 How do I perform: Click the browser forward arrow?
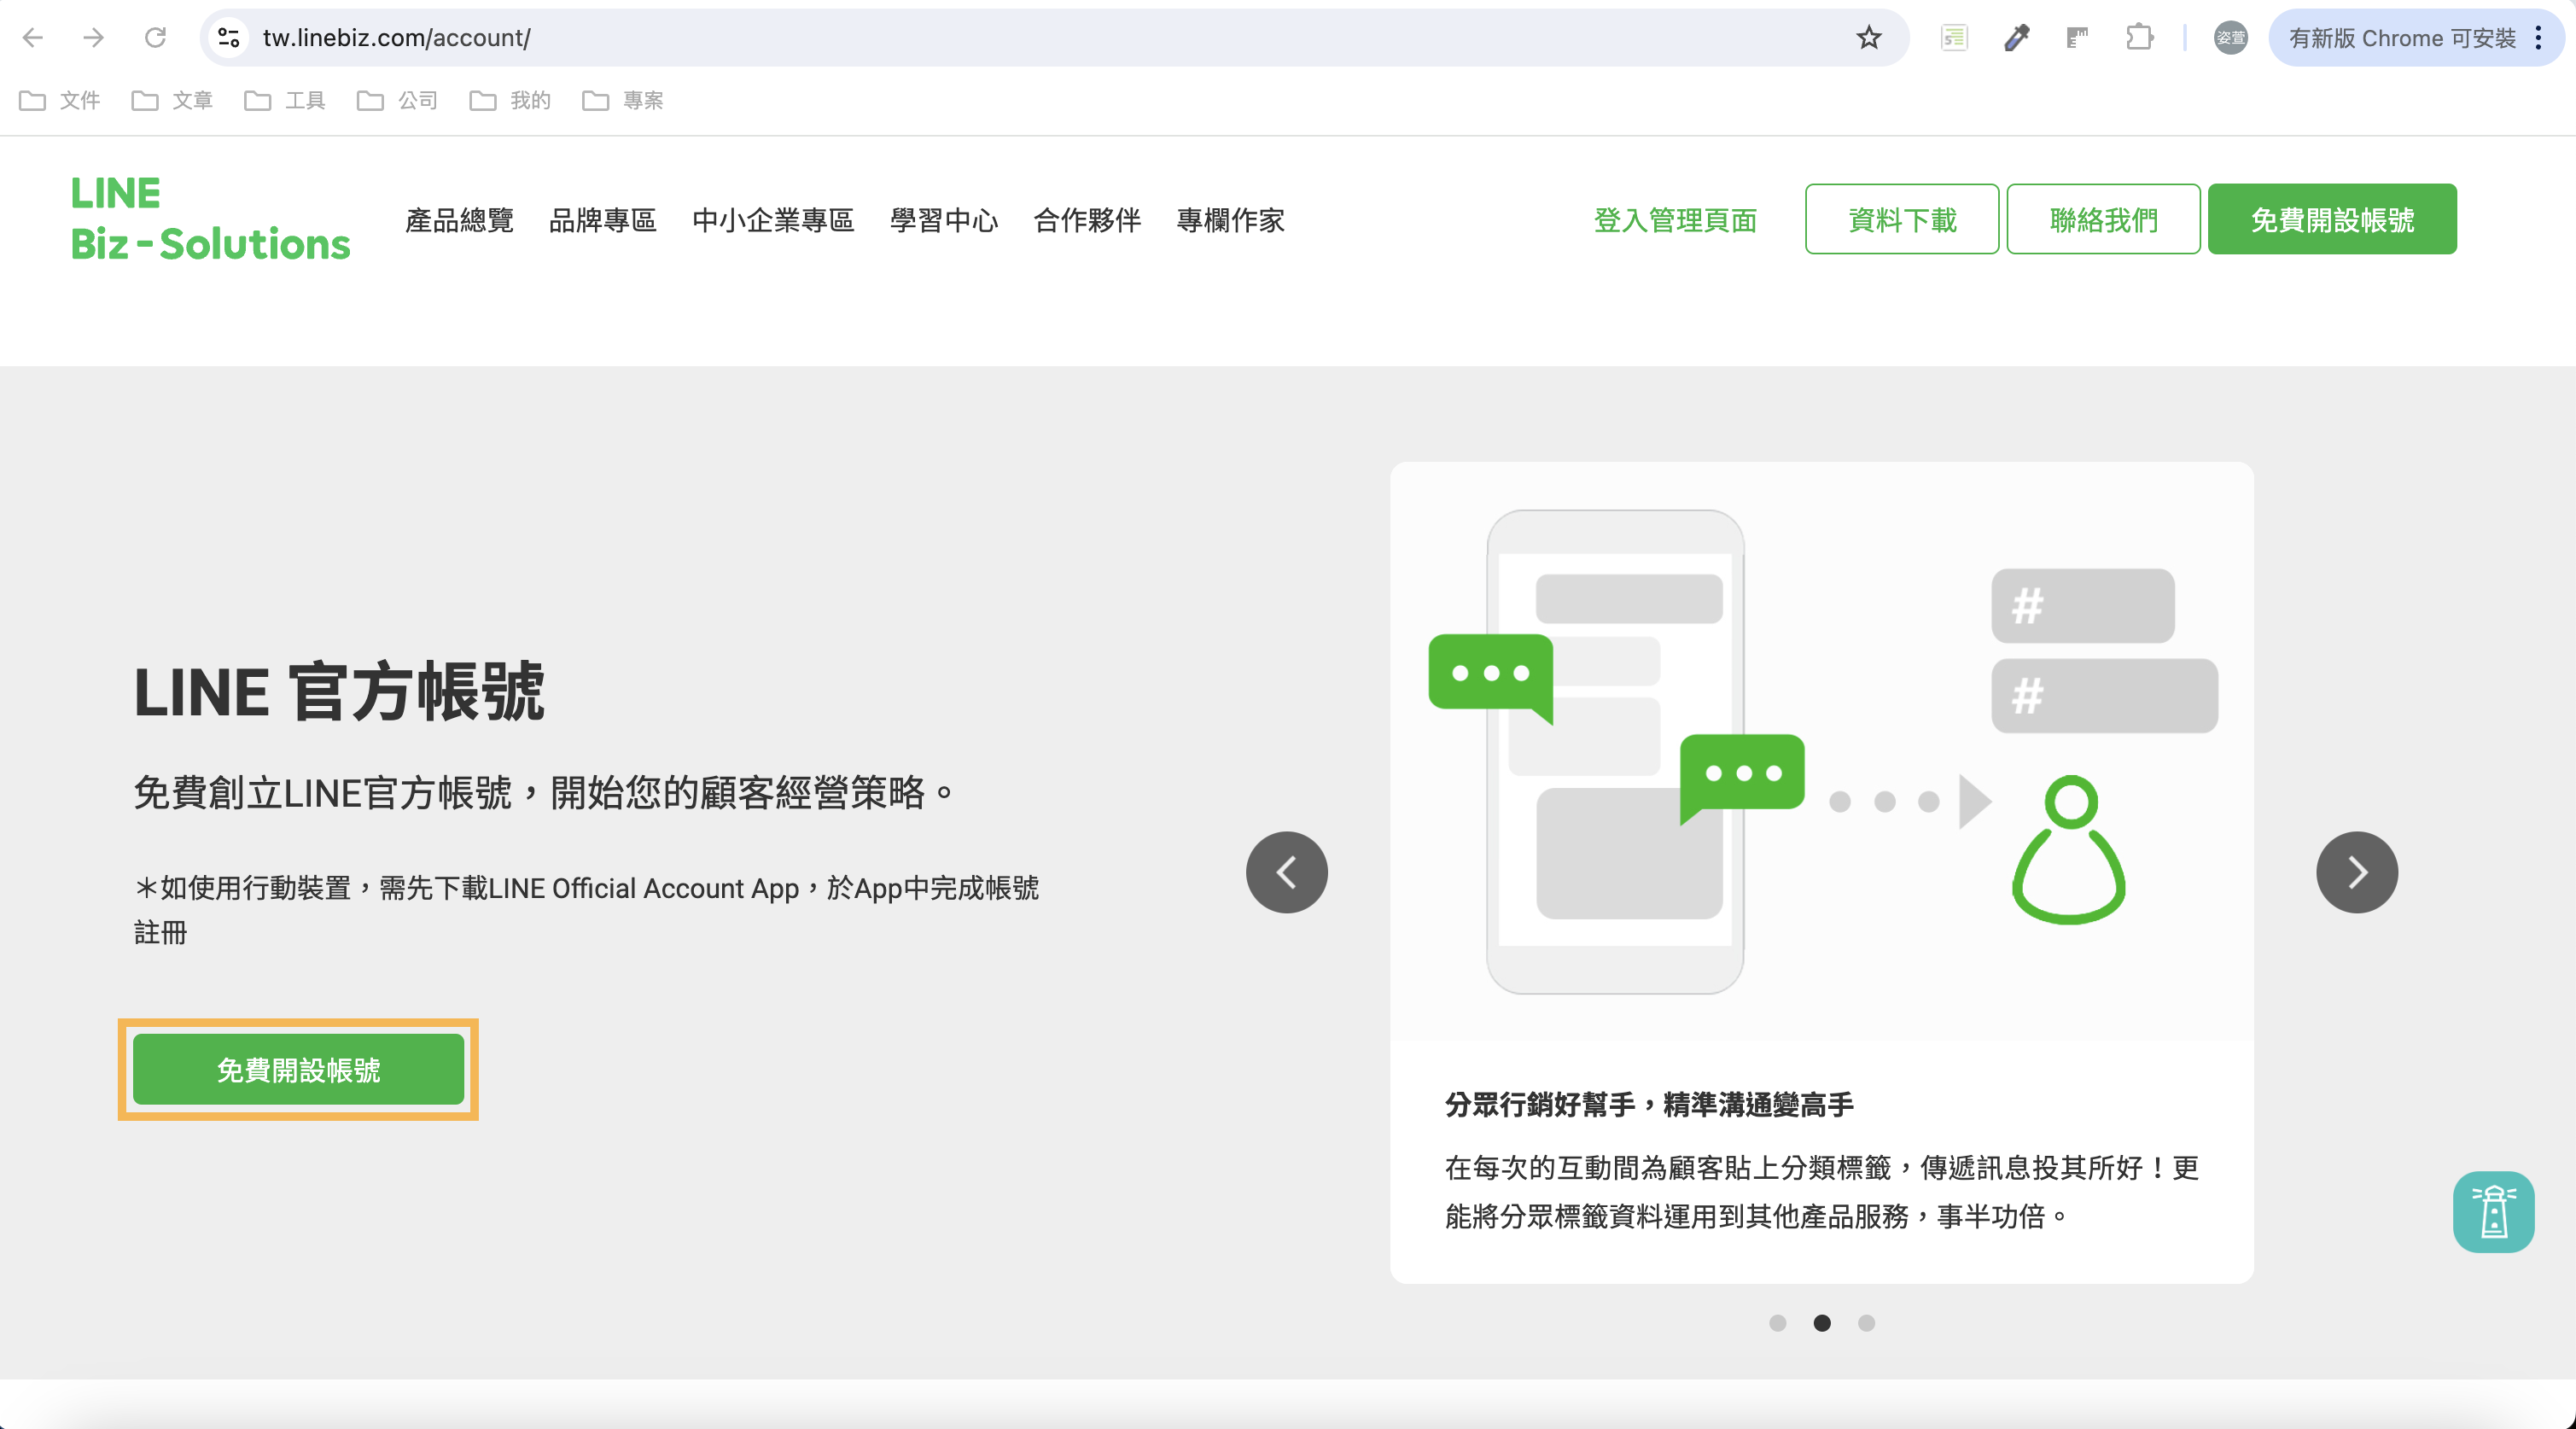coord(93,38)
